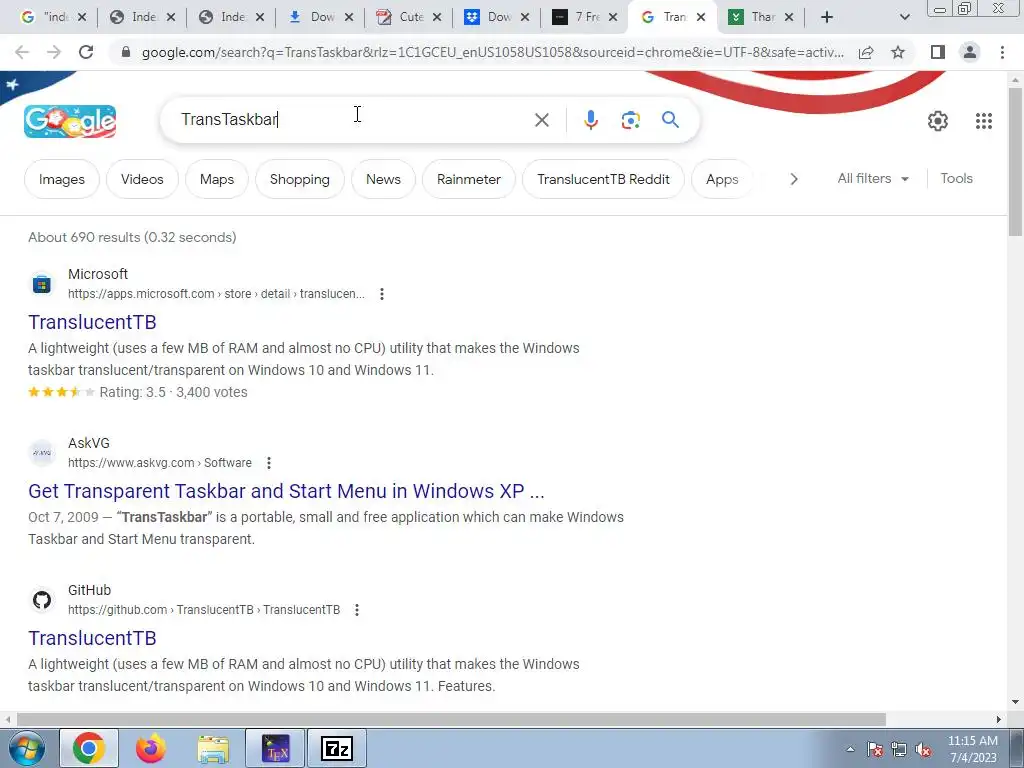Open the GitHub TranslucentTB result
This screenshot has height=768, width=1024.
click(x=92, y=638)
